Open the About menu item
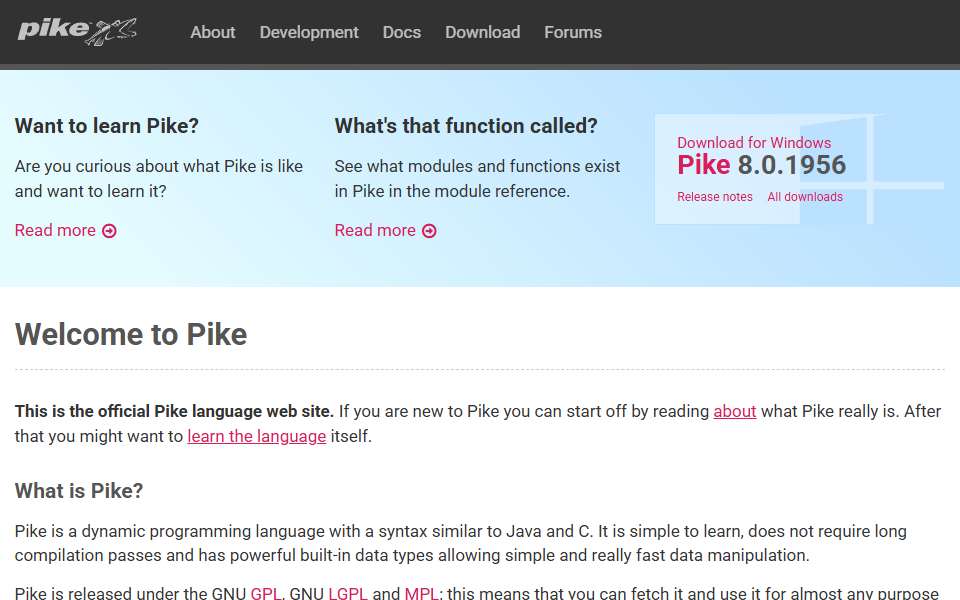Viewport: 960px width, 600px height. click(212, 32)
